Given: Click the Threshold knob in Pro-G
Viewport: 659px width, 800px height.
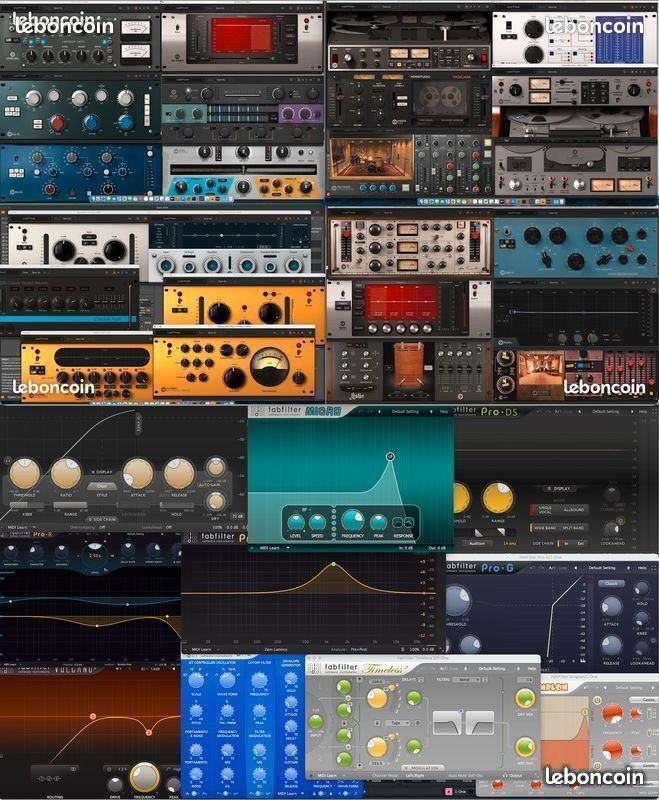Looking at the screenshot, I should pos(458,600).
